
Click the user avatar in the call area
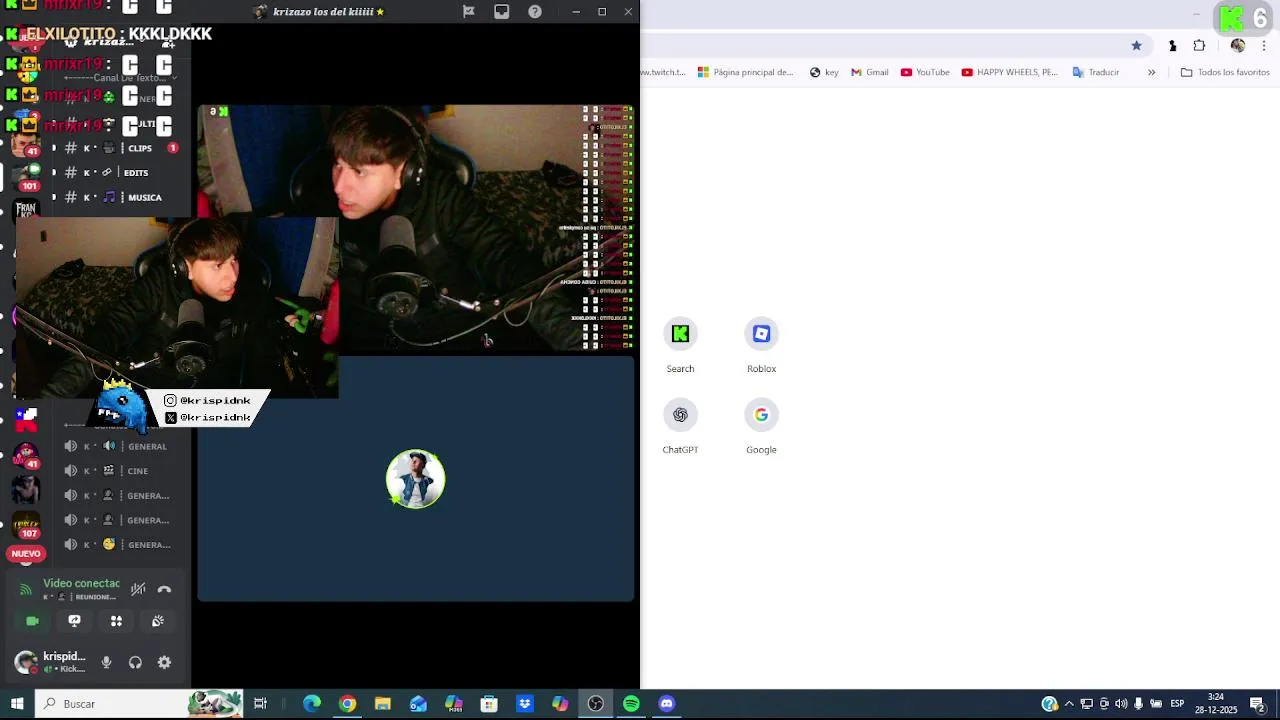pyautogui.click(x=415, y=479)
